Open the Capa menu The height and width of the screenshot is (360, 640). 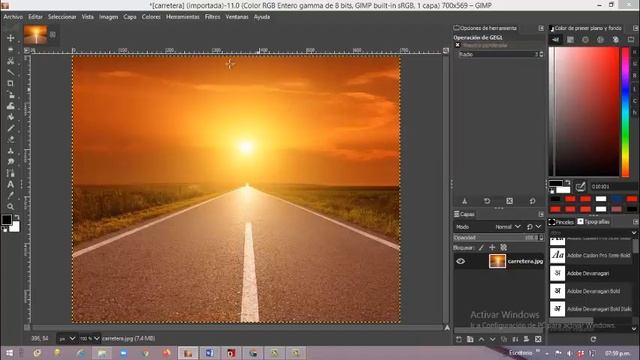(x=130, y=17)
